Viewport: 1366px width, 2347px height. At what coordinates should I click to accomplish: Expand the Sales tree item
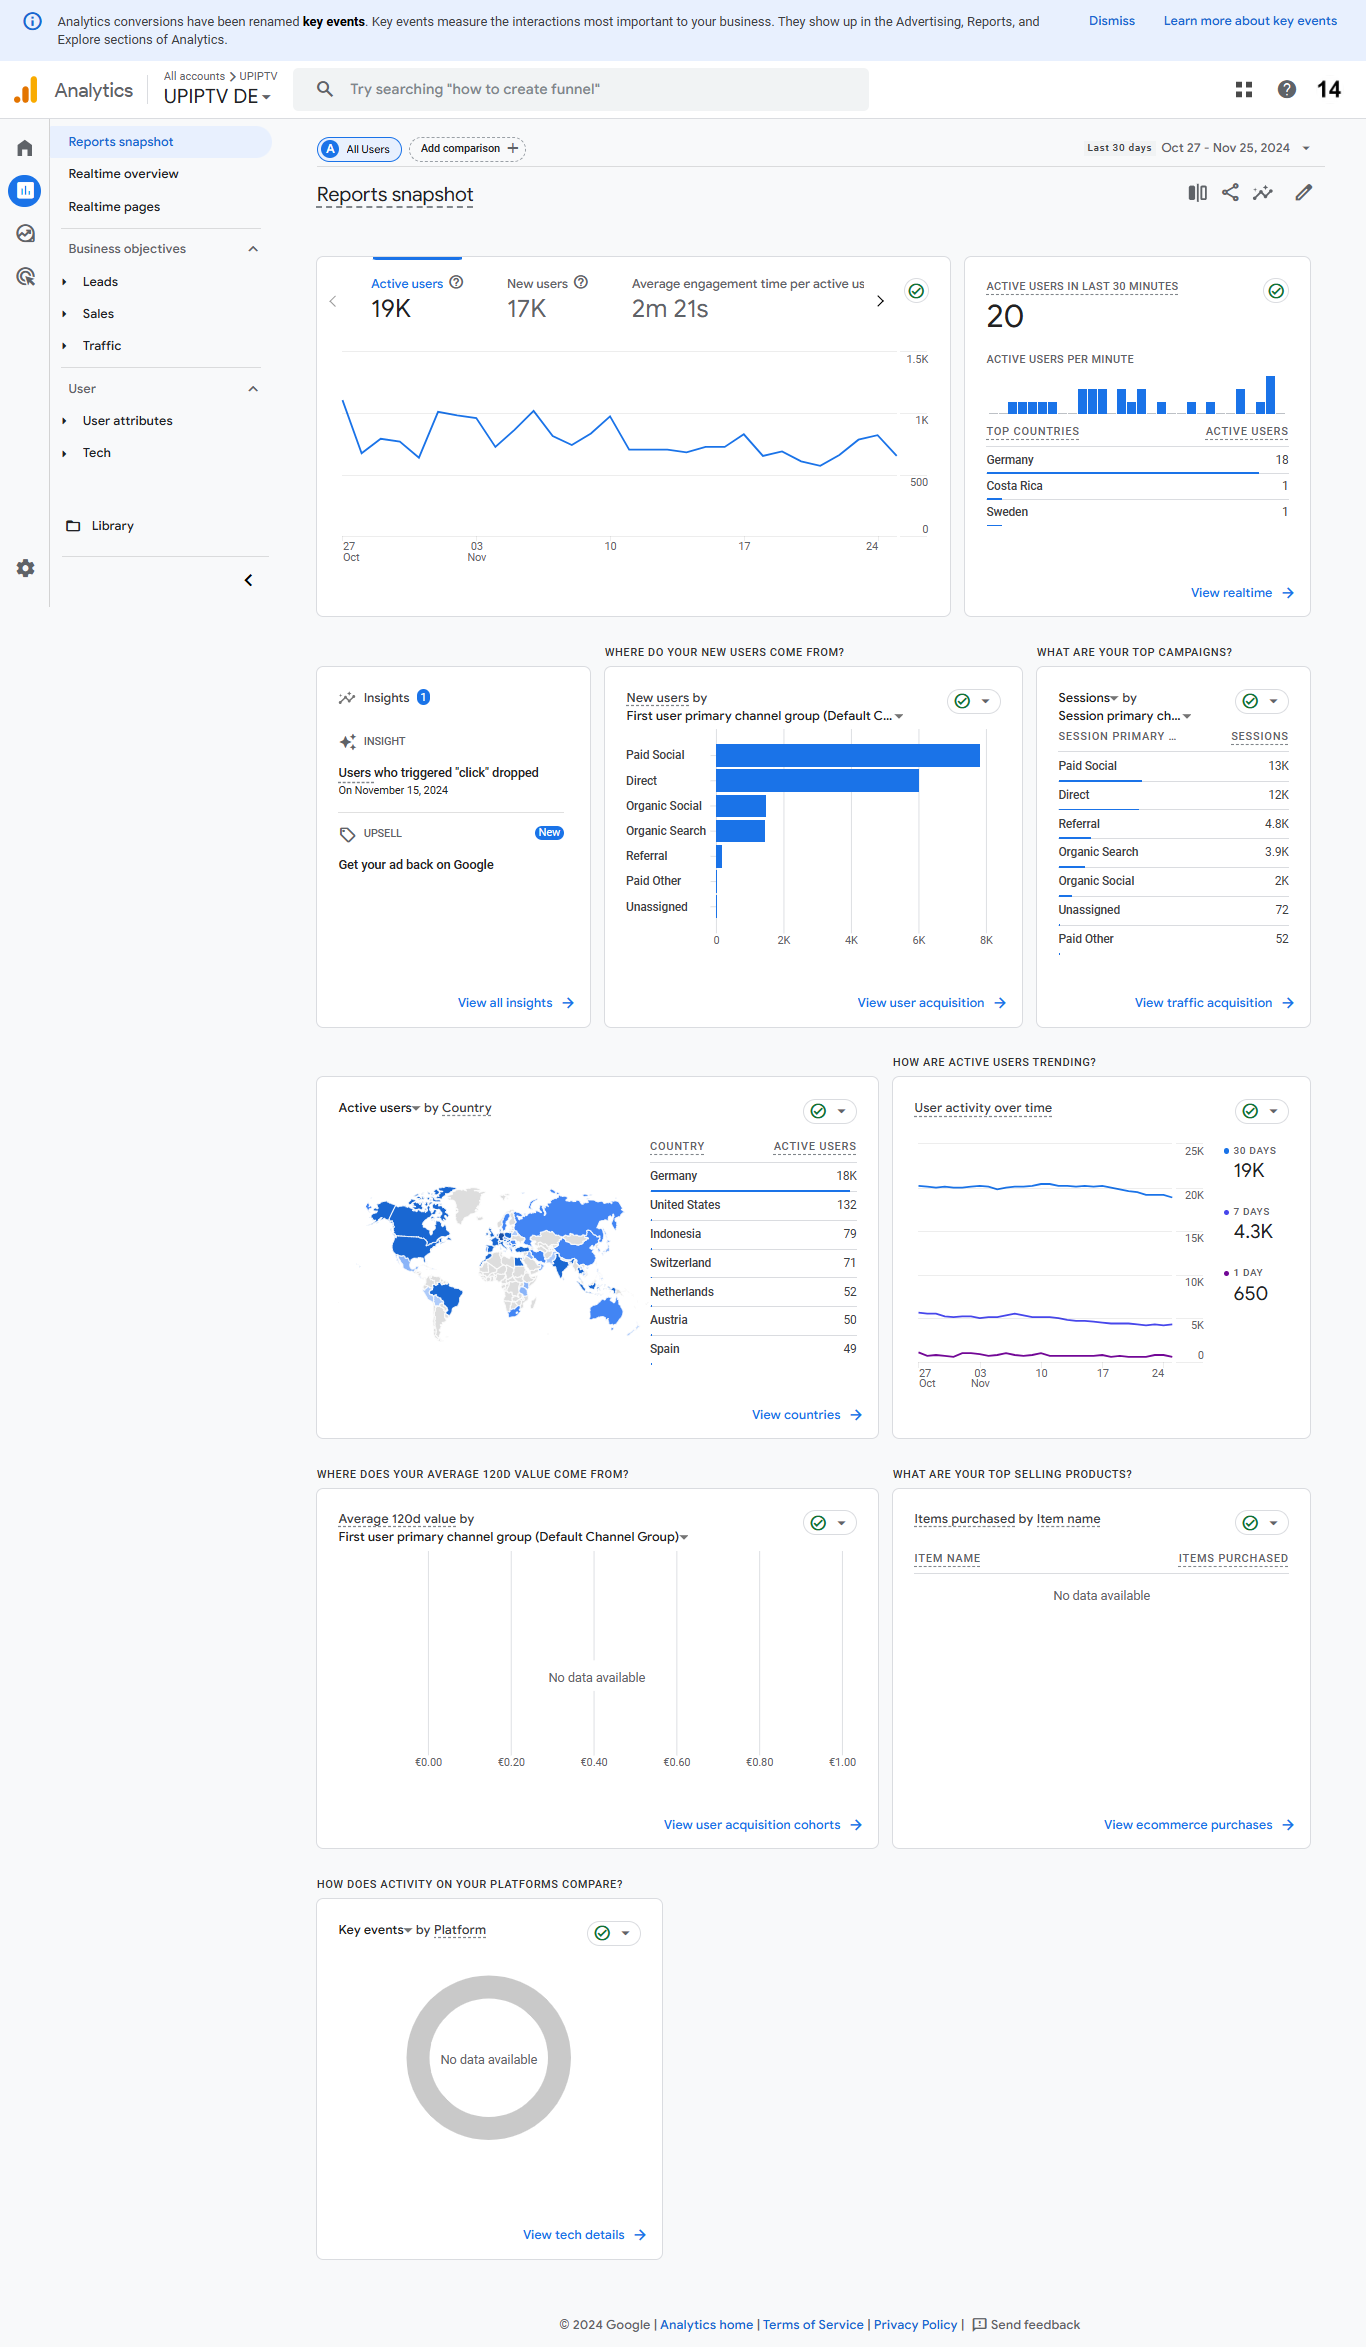[64, 314]
